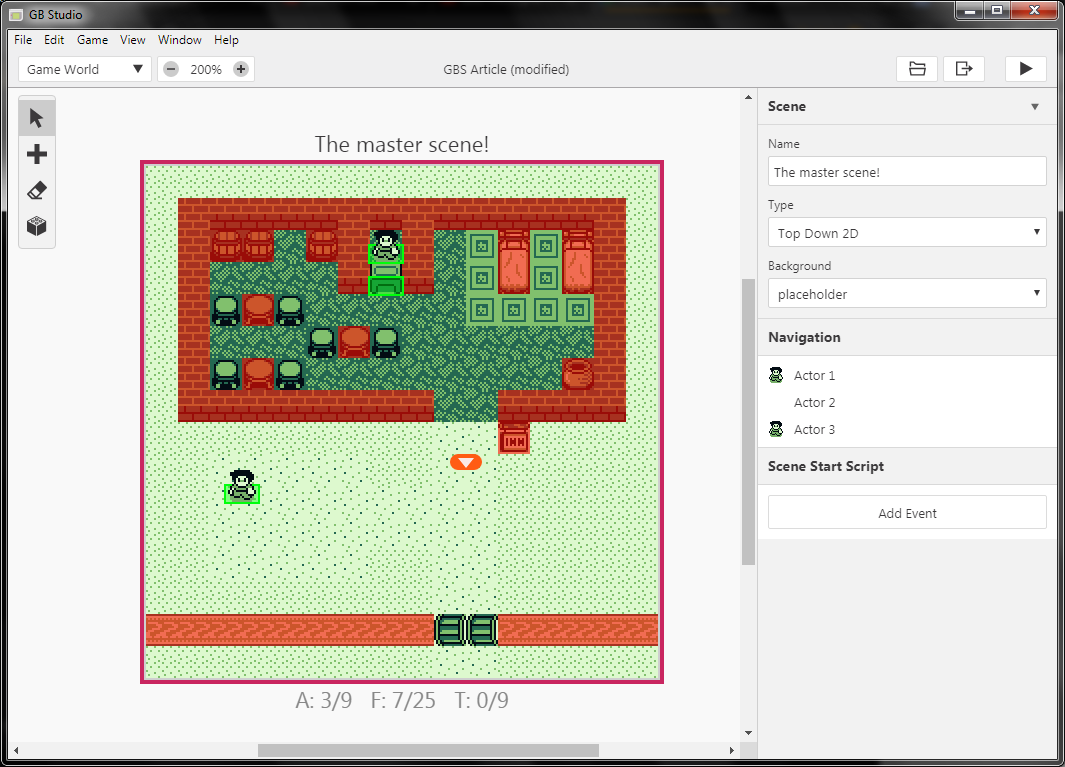This screenshot has height=767, width=1065.
Task: Click the F: 7/25 frame count
Action: [x=403, y=700]
